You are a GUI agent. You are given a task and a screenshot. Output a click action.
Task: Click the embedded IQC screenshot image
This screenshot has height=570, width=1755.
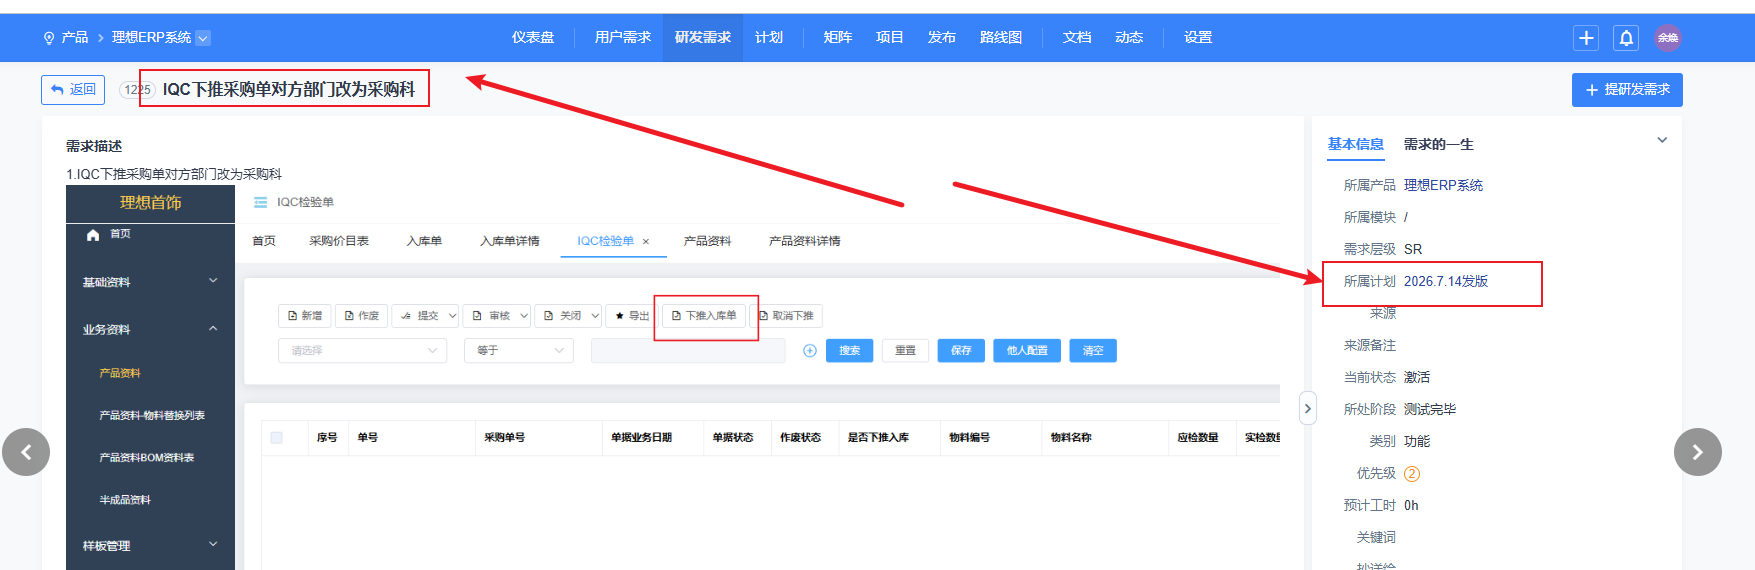[x=673, y=377]
